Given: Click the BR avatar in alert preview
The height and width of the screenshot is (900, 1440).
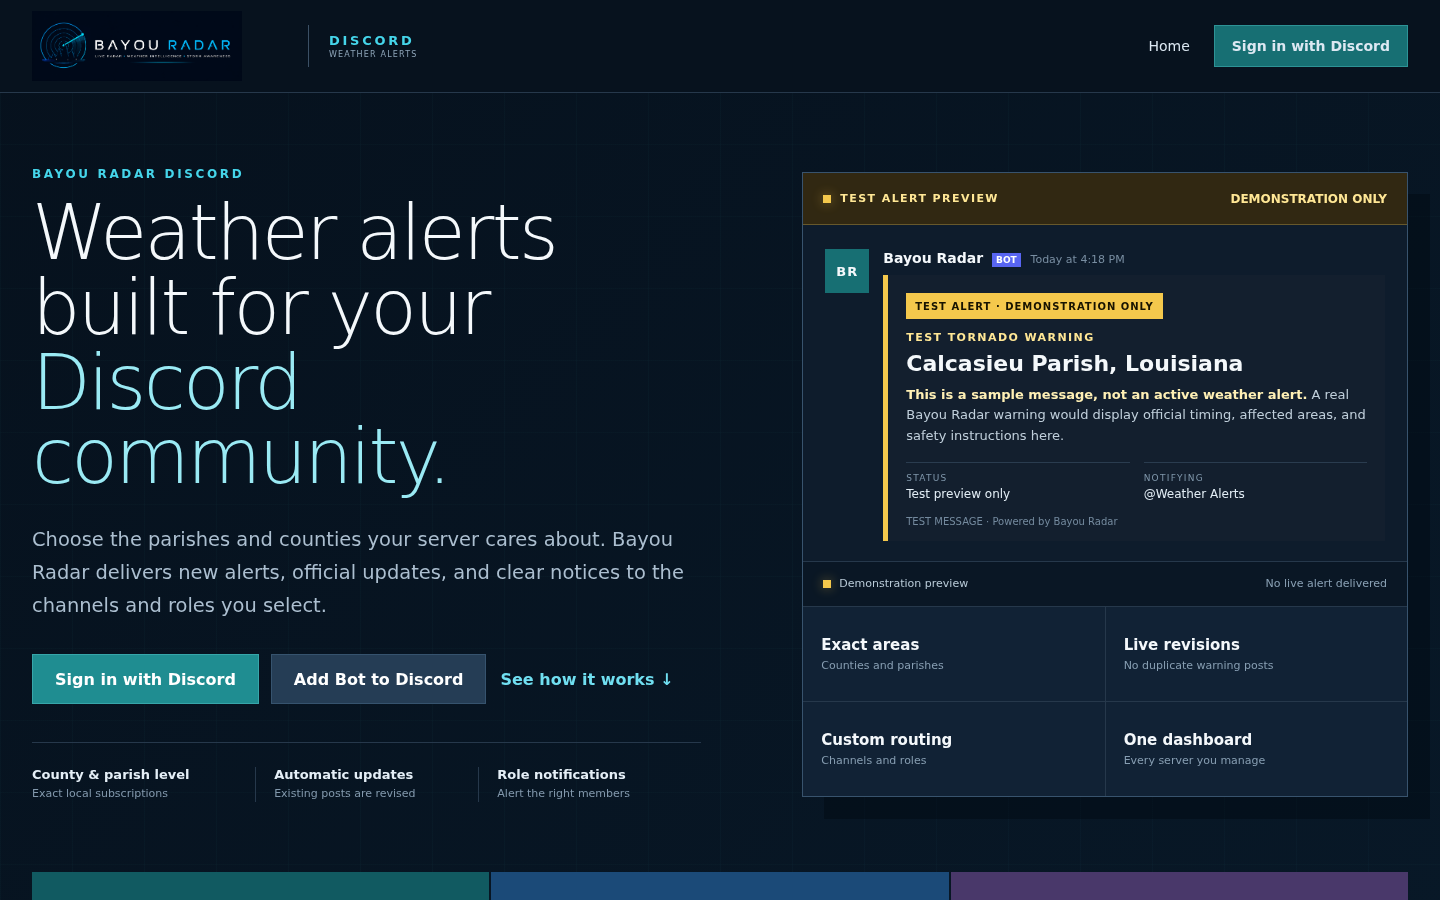Looking at the screenshot, I should point(847,271).
